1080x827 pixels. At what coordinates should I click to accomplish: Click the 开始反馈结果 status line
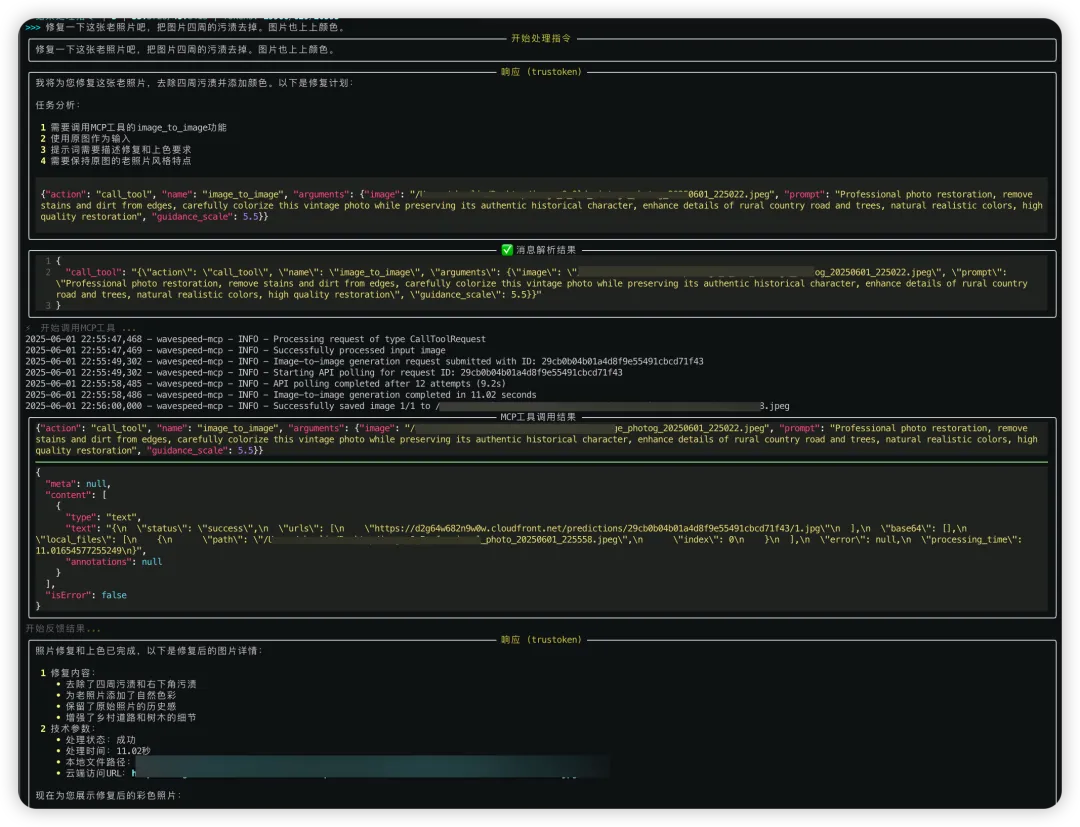pos(63,629)
